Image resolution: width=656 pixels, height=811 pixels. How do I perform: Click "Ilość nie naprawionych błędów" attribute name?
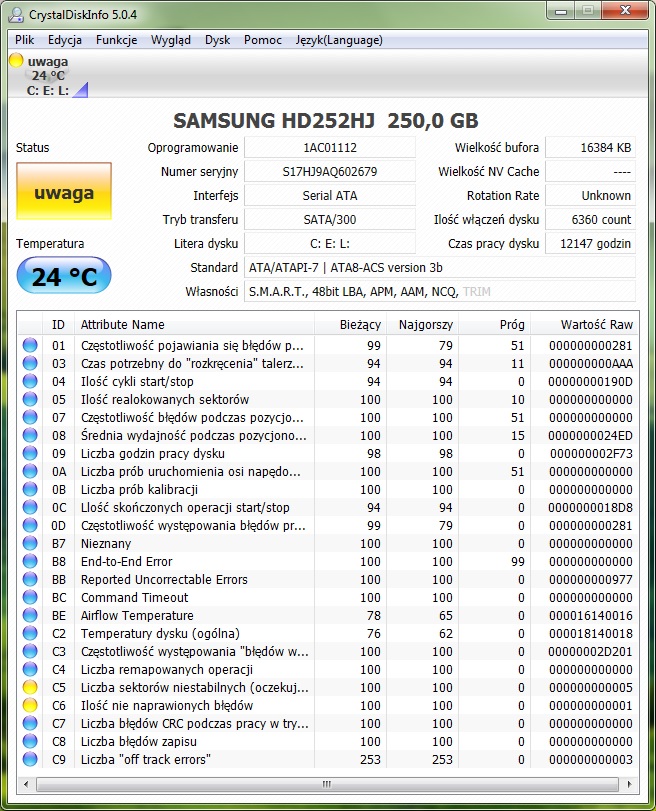(x=167, y=705)
